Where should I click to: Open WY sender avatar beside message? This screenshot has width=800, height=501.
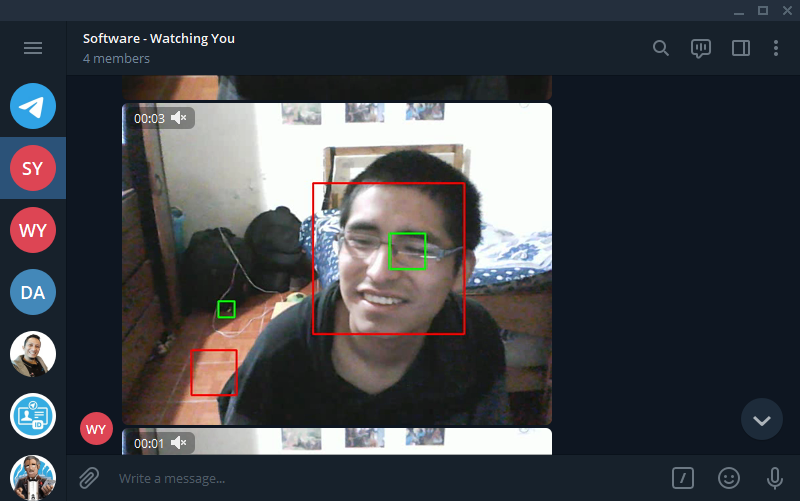96,429
